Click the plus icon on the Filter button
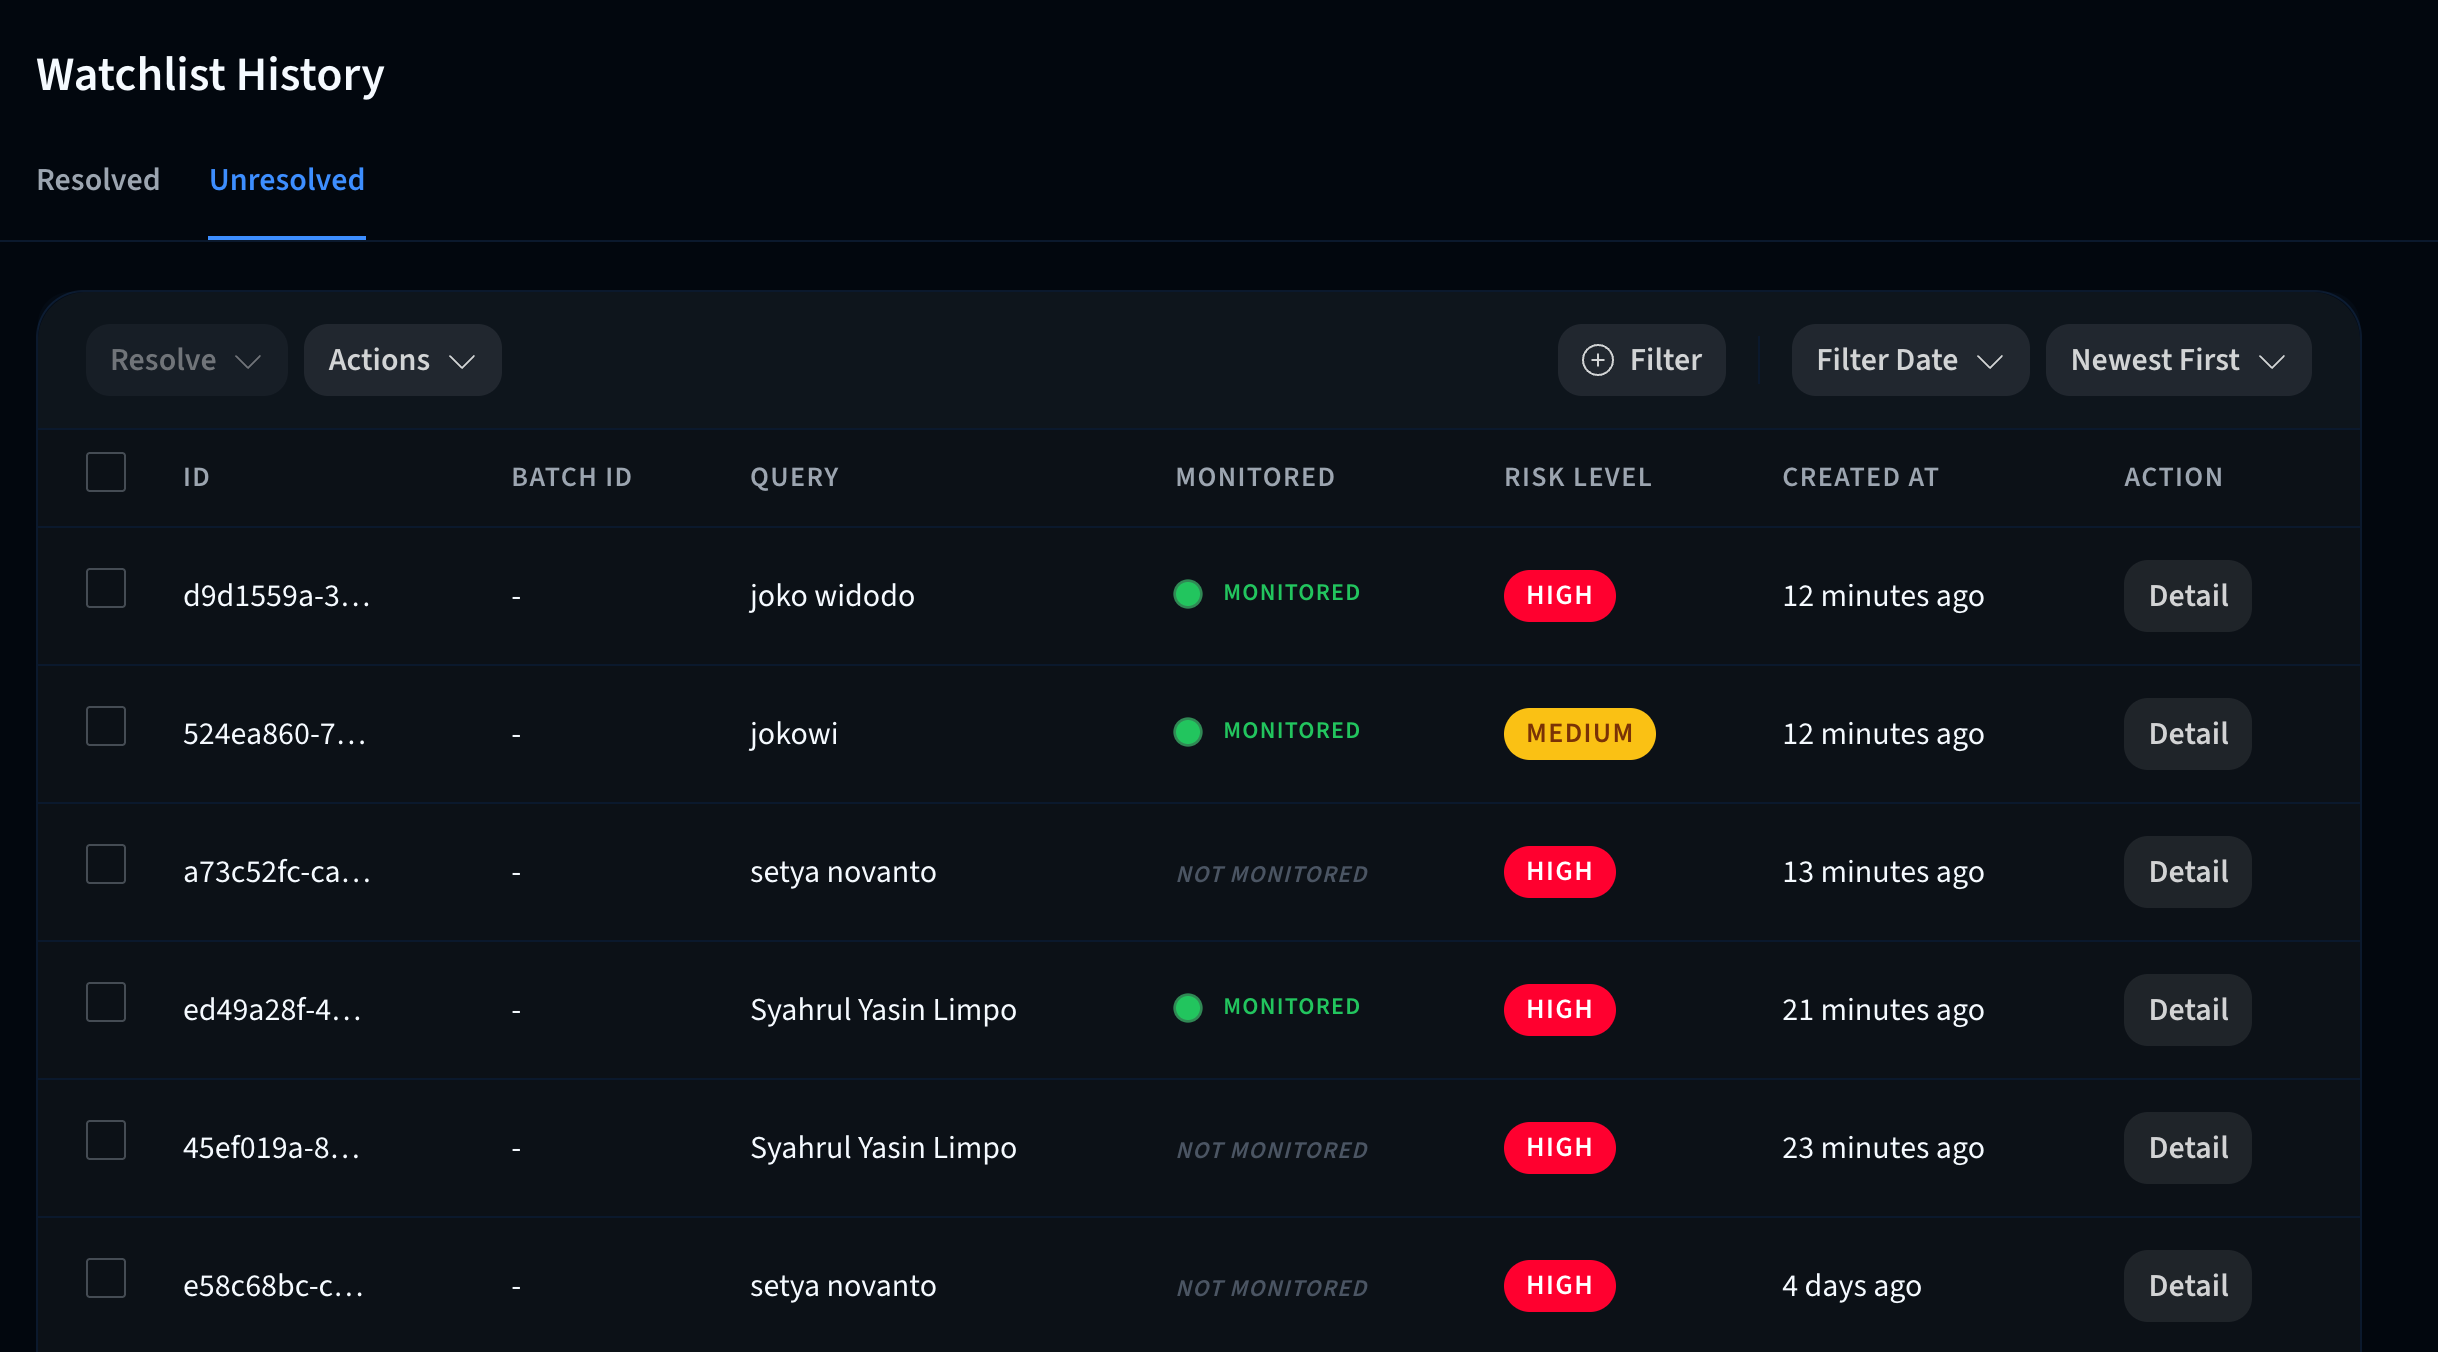The height and width of the screenshot is (1352, 2438). click(1597, 360)
